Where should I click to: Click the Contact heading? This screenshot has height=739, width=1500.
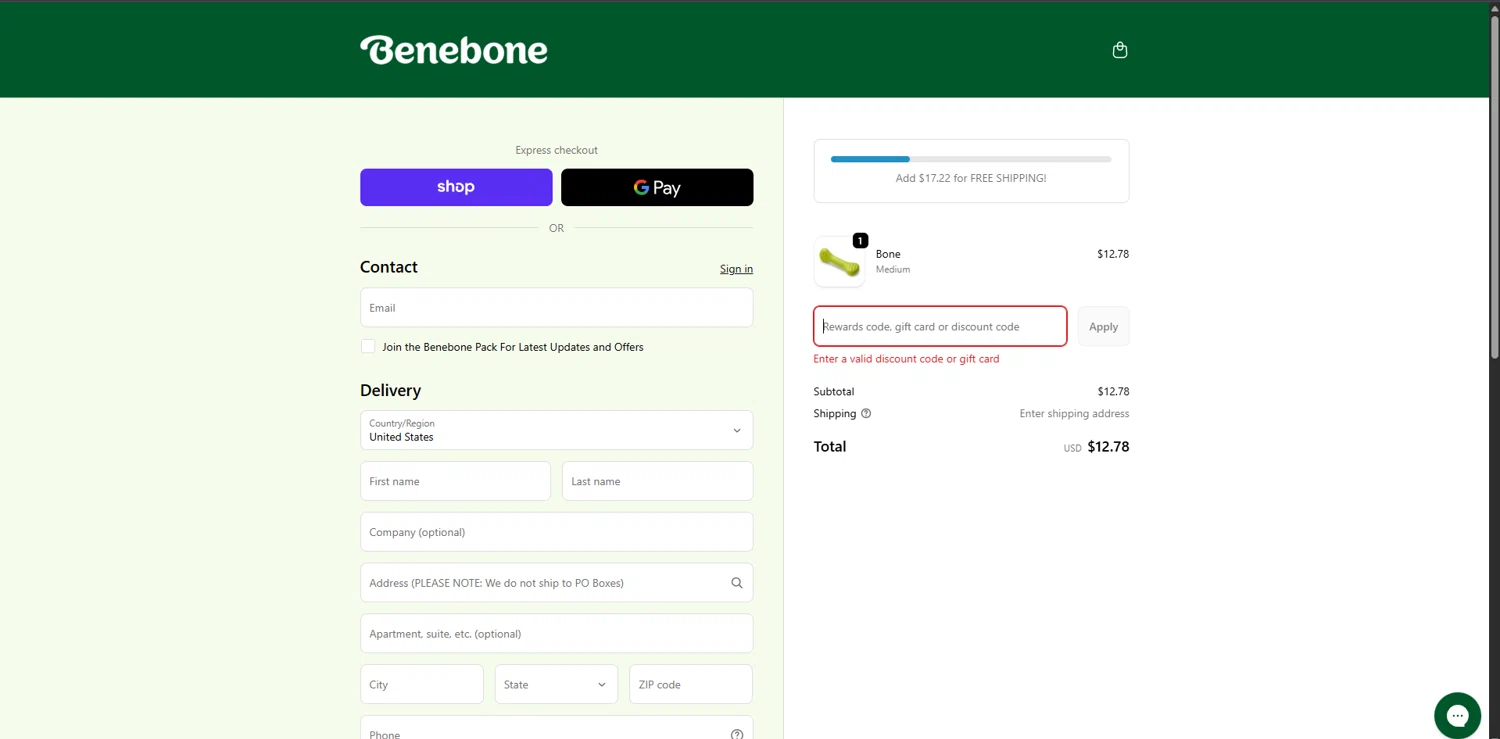pos(389,267)
